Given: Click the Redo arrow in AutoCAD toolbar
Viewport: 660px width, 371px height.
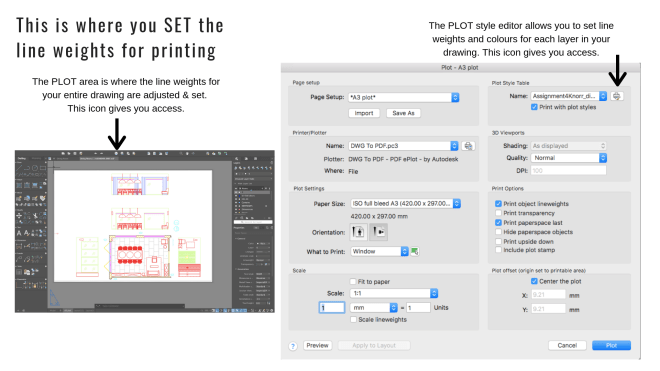Looking at the screenshot, I should coord(101,153).
